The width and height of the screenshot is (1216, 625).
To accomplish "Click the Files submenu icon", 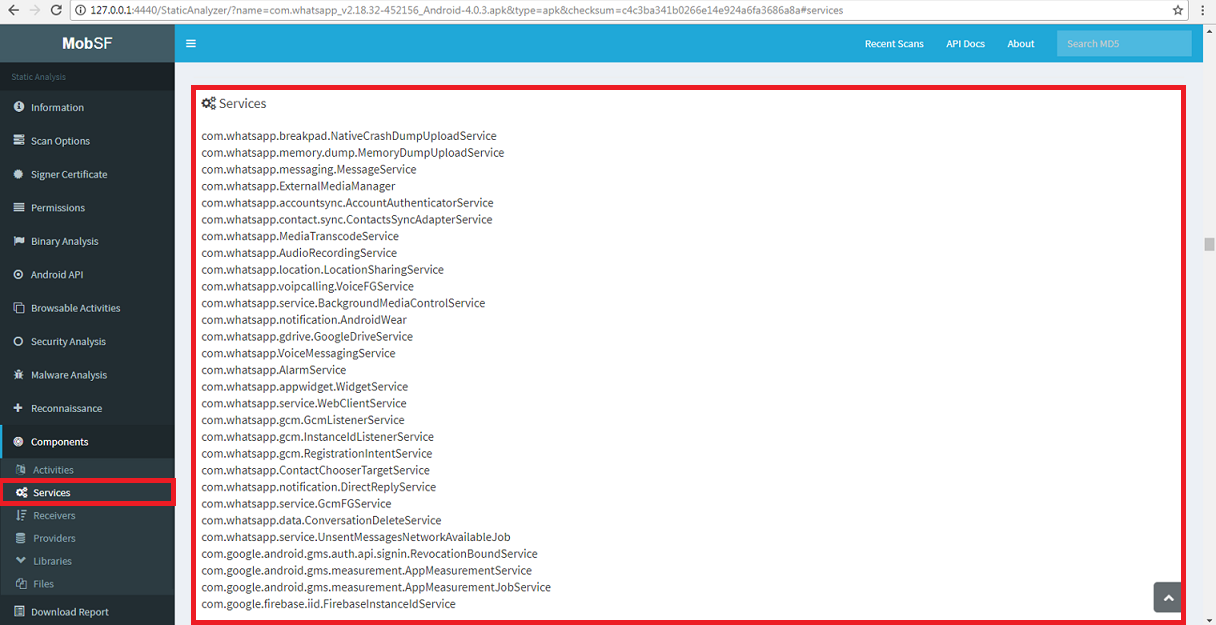I will 22,584.
